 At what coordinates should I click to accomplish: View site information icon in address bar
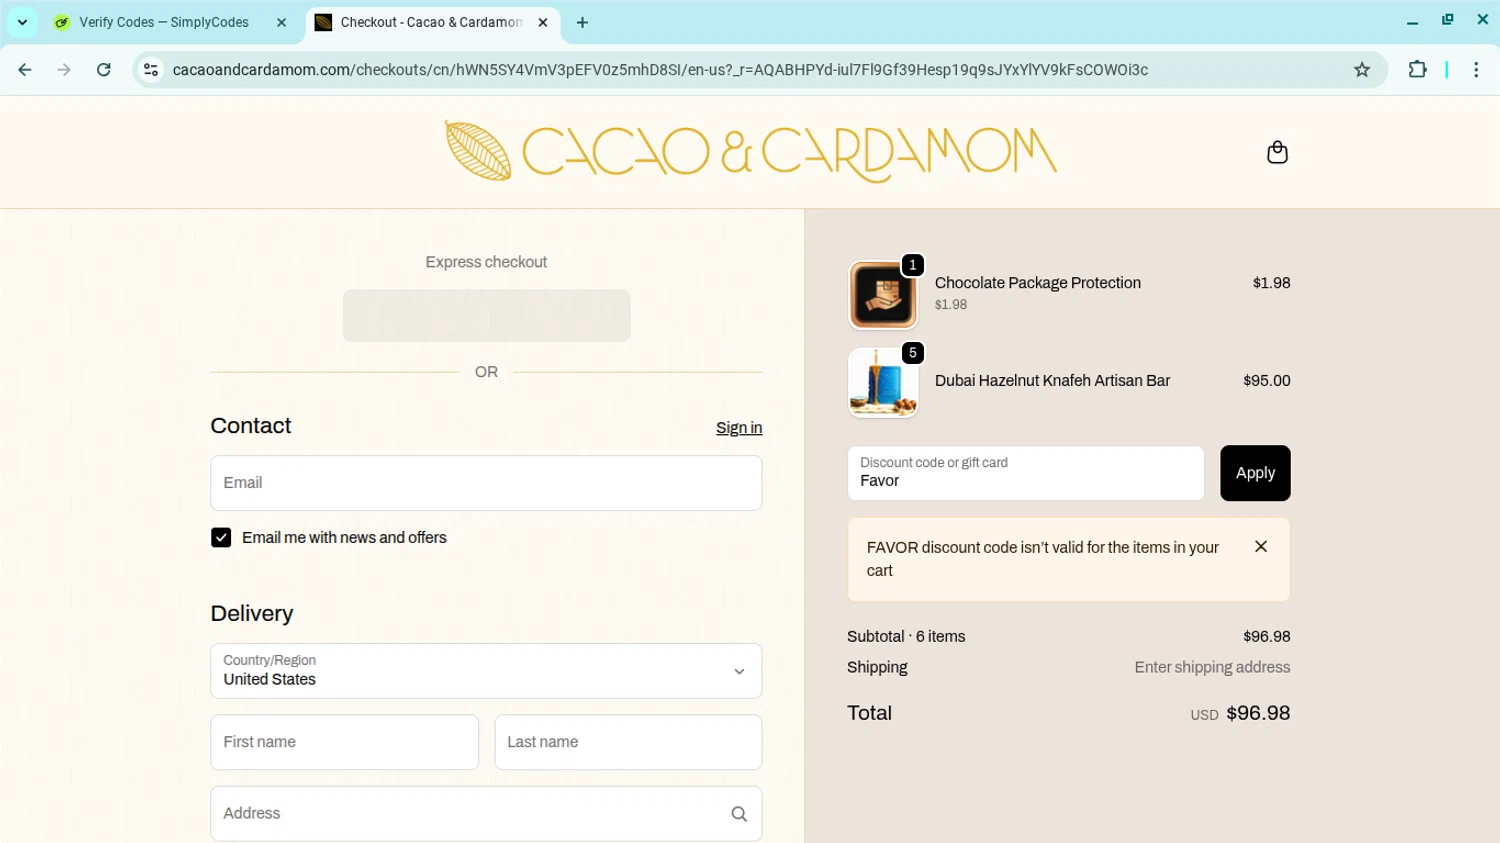click(x=151, y=70)
